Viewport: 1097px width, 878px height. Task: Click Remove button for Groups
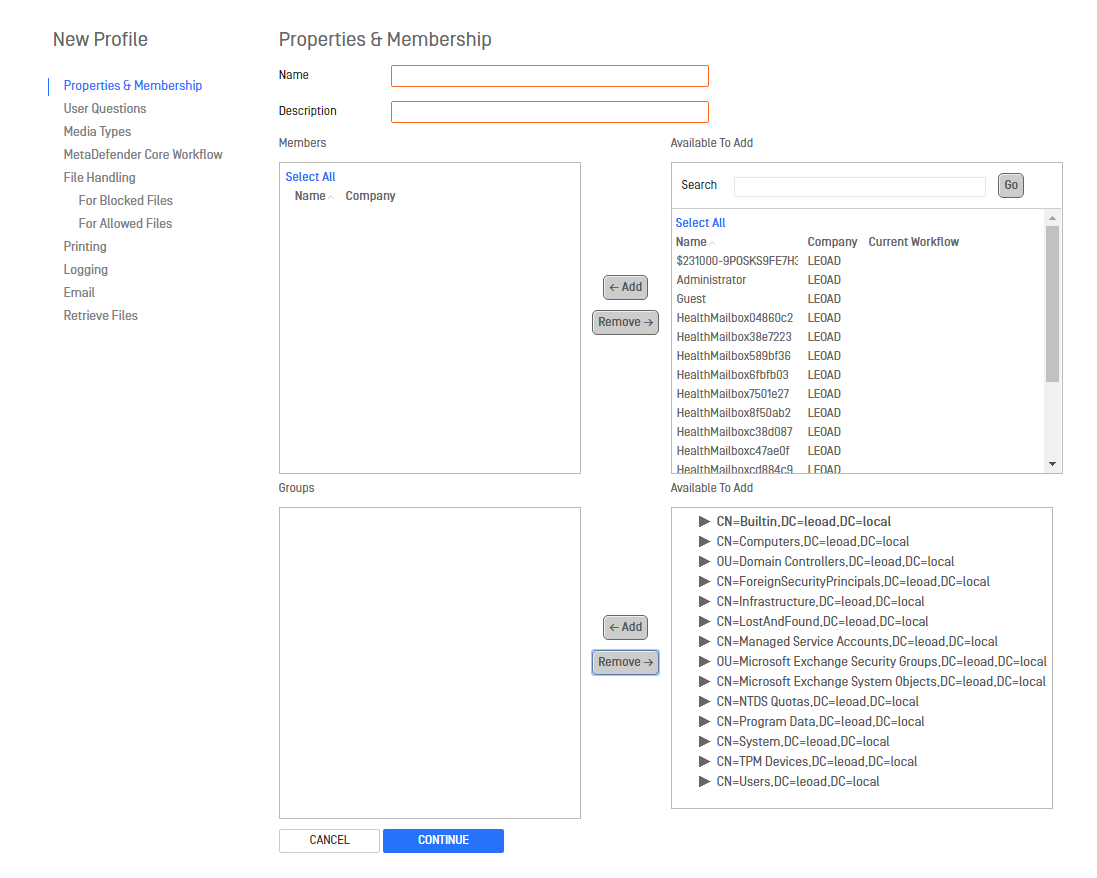(x=625, y=662)
